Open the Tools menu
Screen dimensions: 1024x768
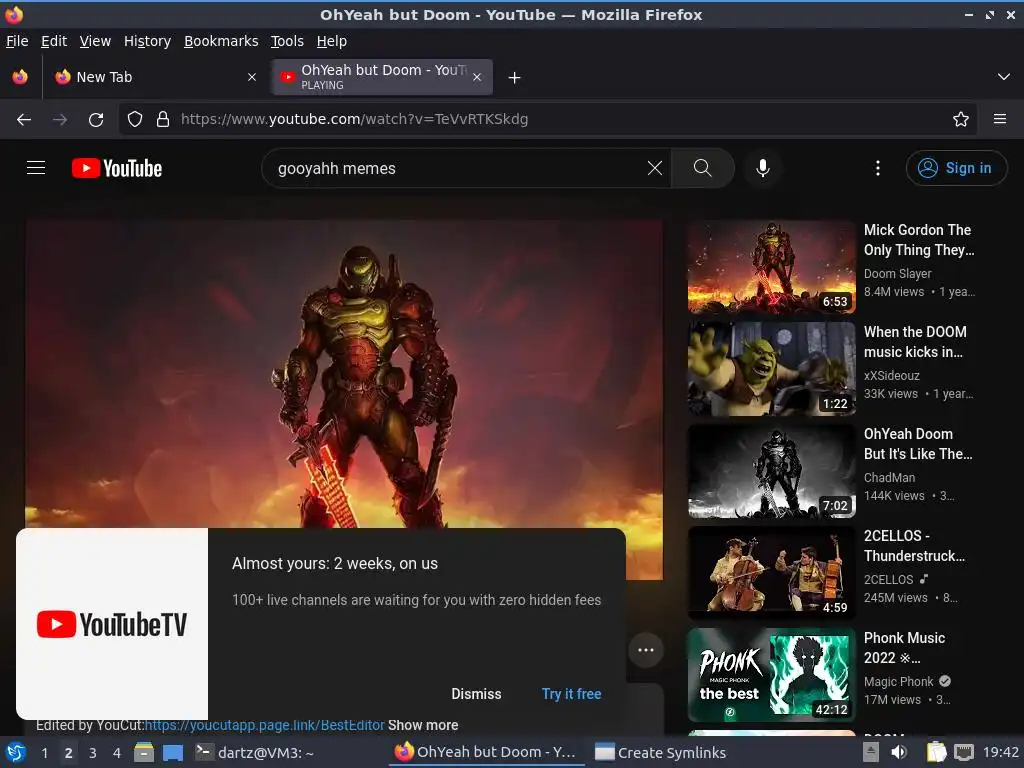pos(287,41)
